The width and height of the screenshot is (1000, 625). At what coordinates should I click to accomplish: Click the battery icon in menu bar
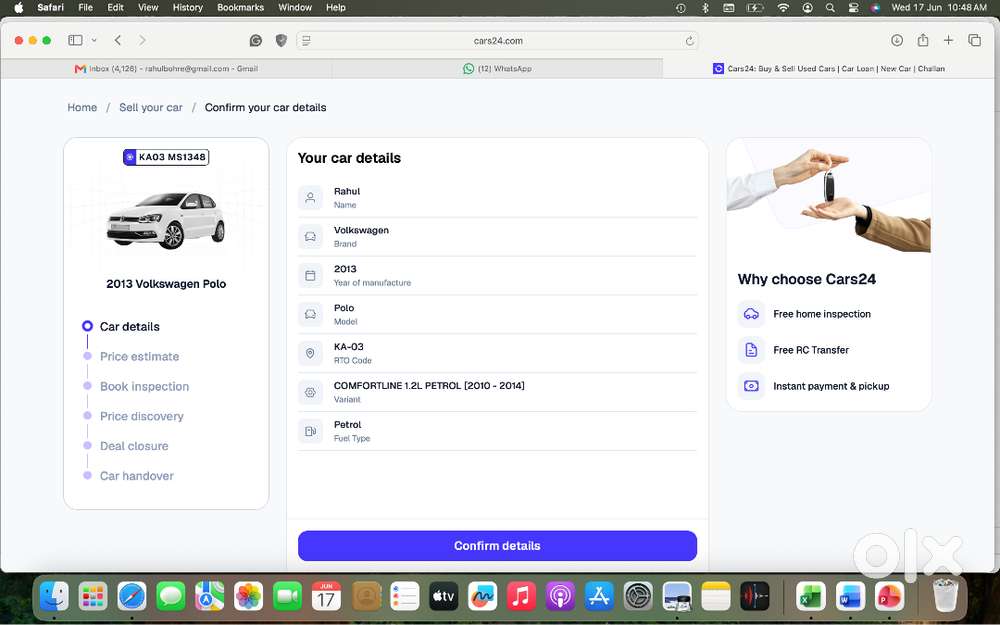[x=754, y=8]
